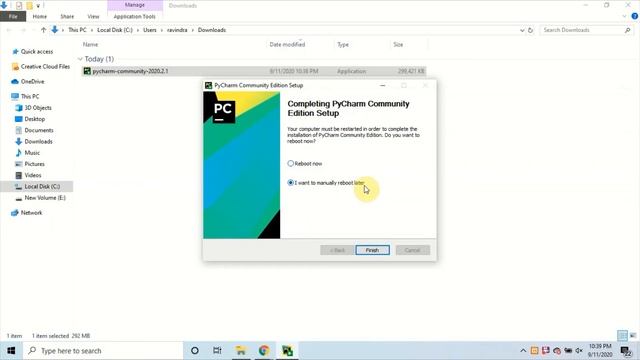Click This PC in the address path
The height and width of the screenshot is (360, 640).
(78, 30)
